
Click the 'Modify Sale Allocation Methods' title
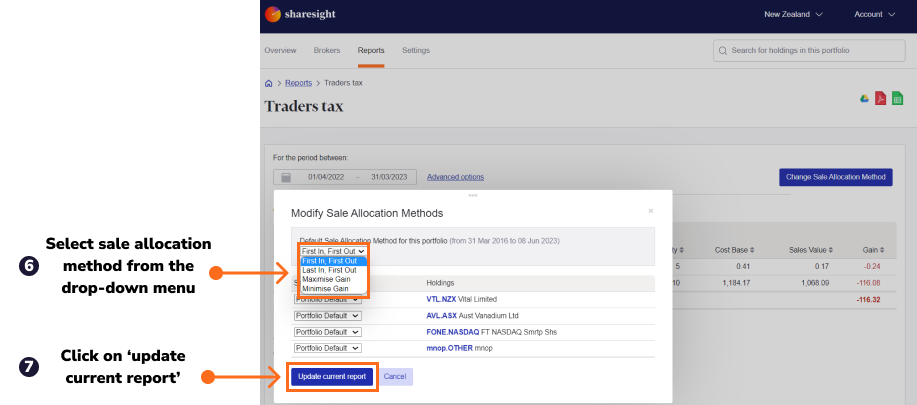(367, 213)
